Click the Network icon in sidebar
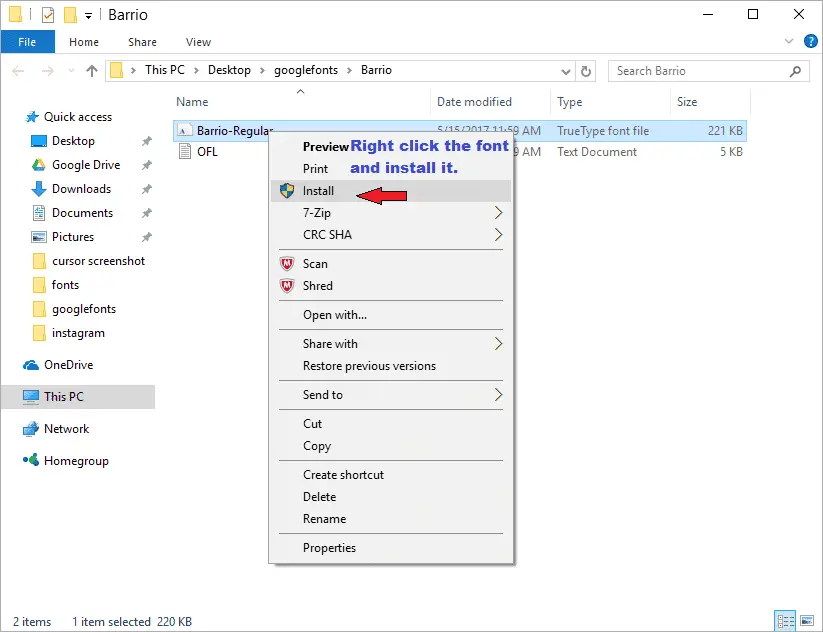 (31, 429)
